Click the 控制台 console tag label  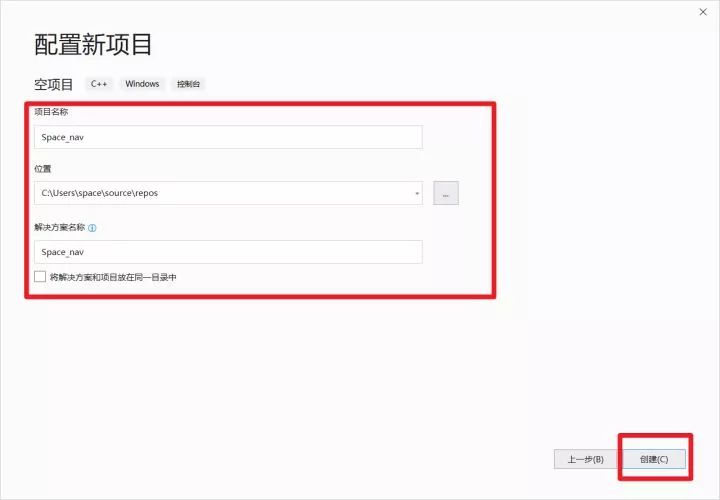point(189,84)
